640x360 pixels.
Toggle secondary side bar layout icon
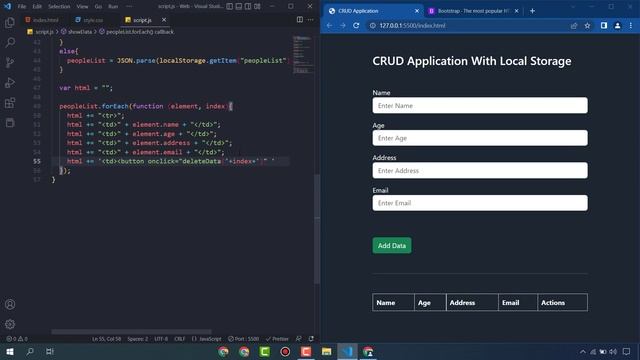pyautogui.click(x=248, y=7)
